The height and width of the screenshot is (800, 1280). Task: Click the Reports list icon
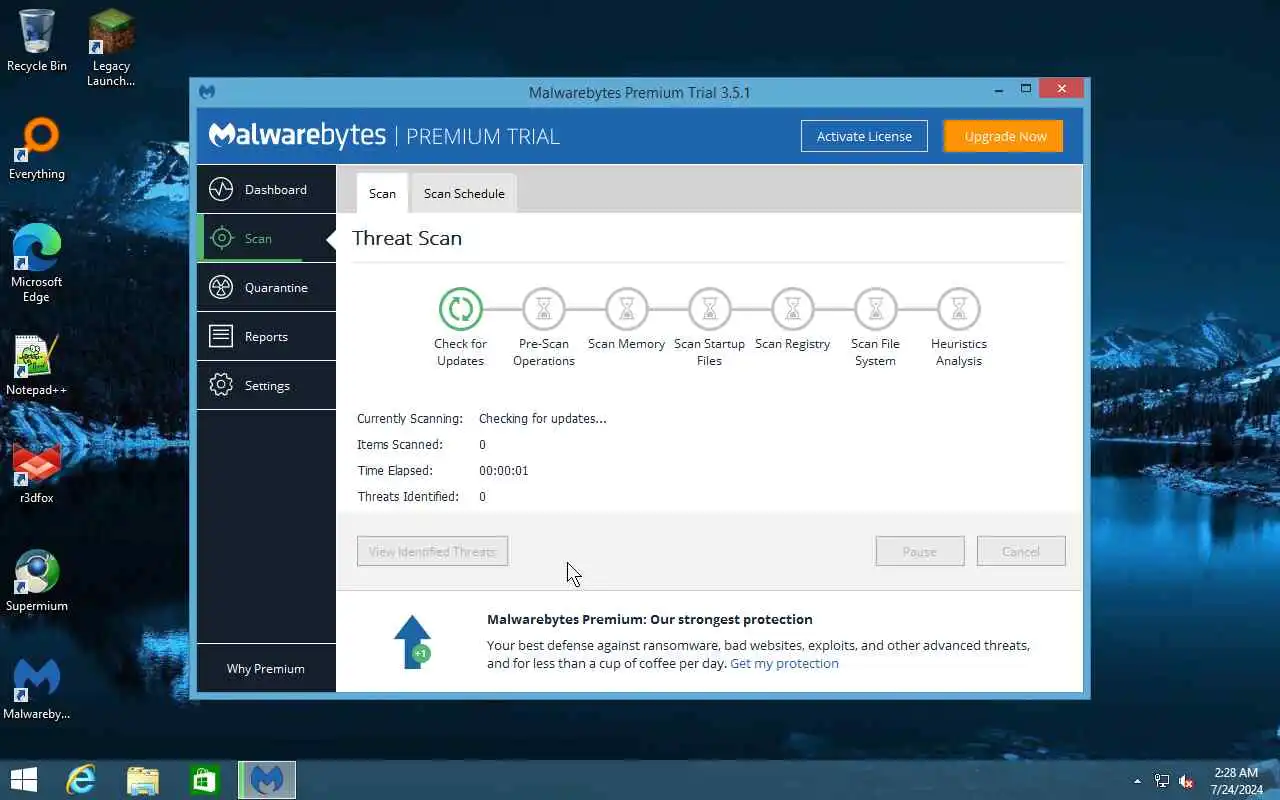point(221,336)
